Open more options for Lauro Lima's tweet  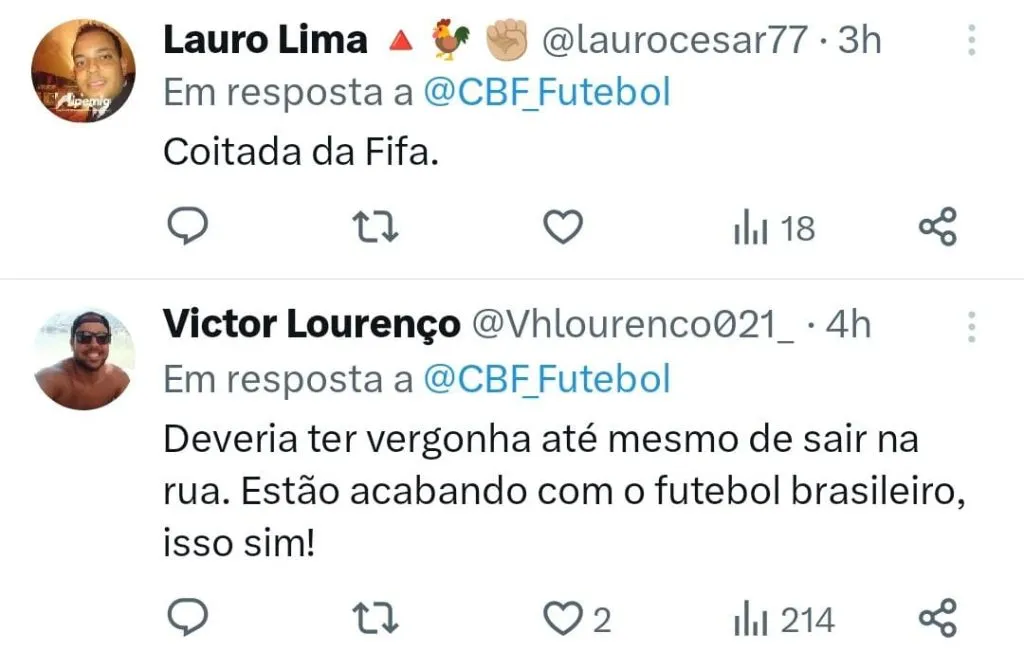point(972,40)
